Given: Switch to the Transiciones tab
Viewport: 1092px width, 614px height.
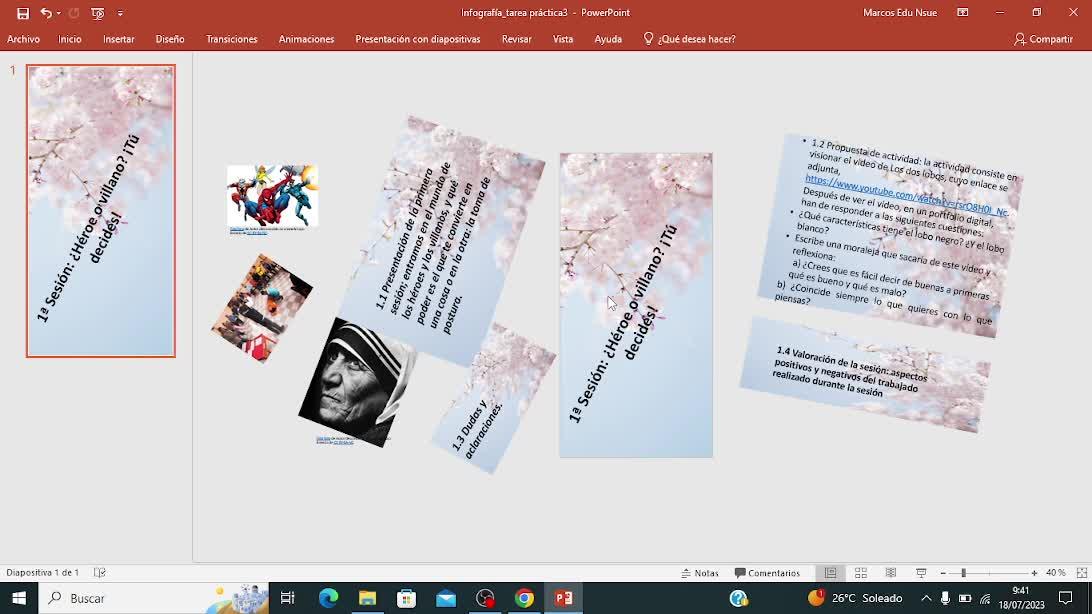Looking at the screenshot, I should [x=231, y=39].
